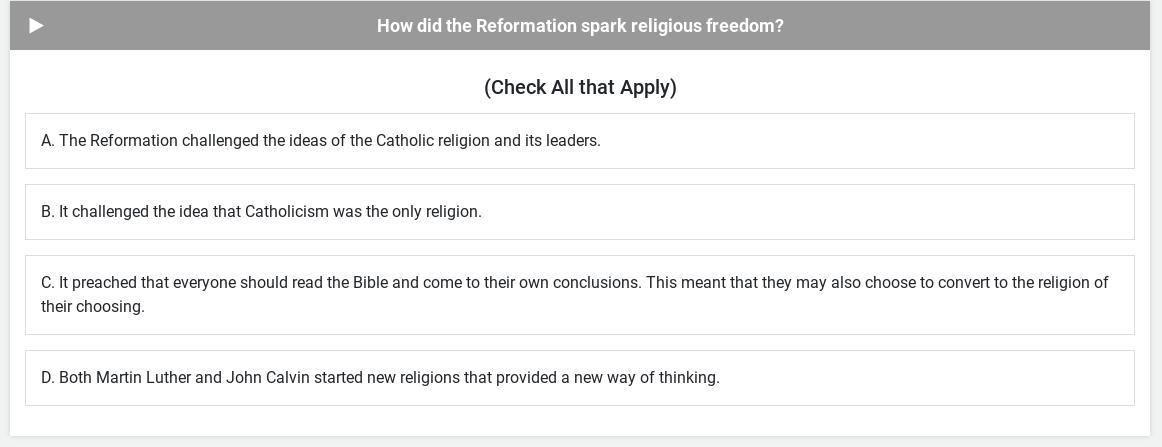Click the question title text in header
Viewport: 1162px width, 447px height.
580,26
